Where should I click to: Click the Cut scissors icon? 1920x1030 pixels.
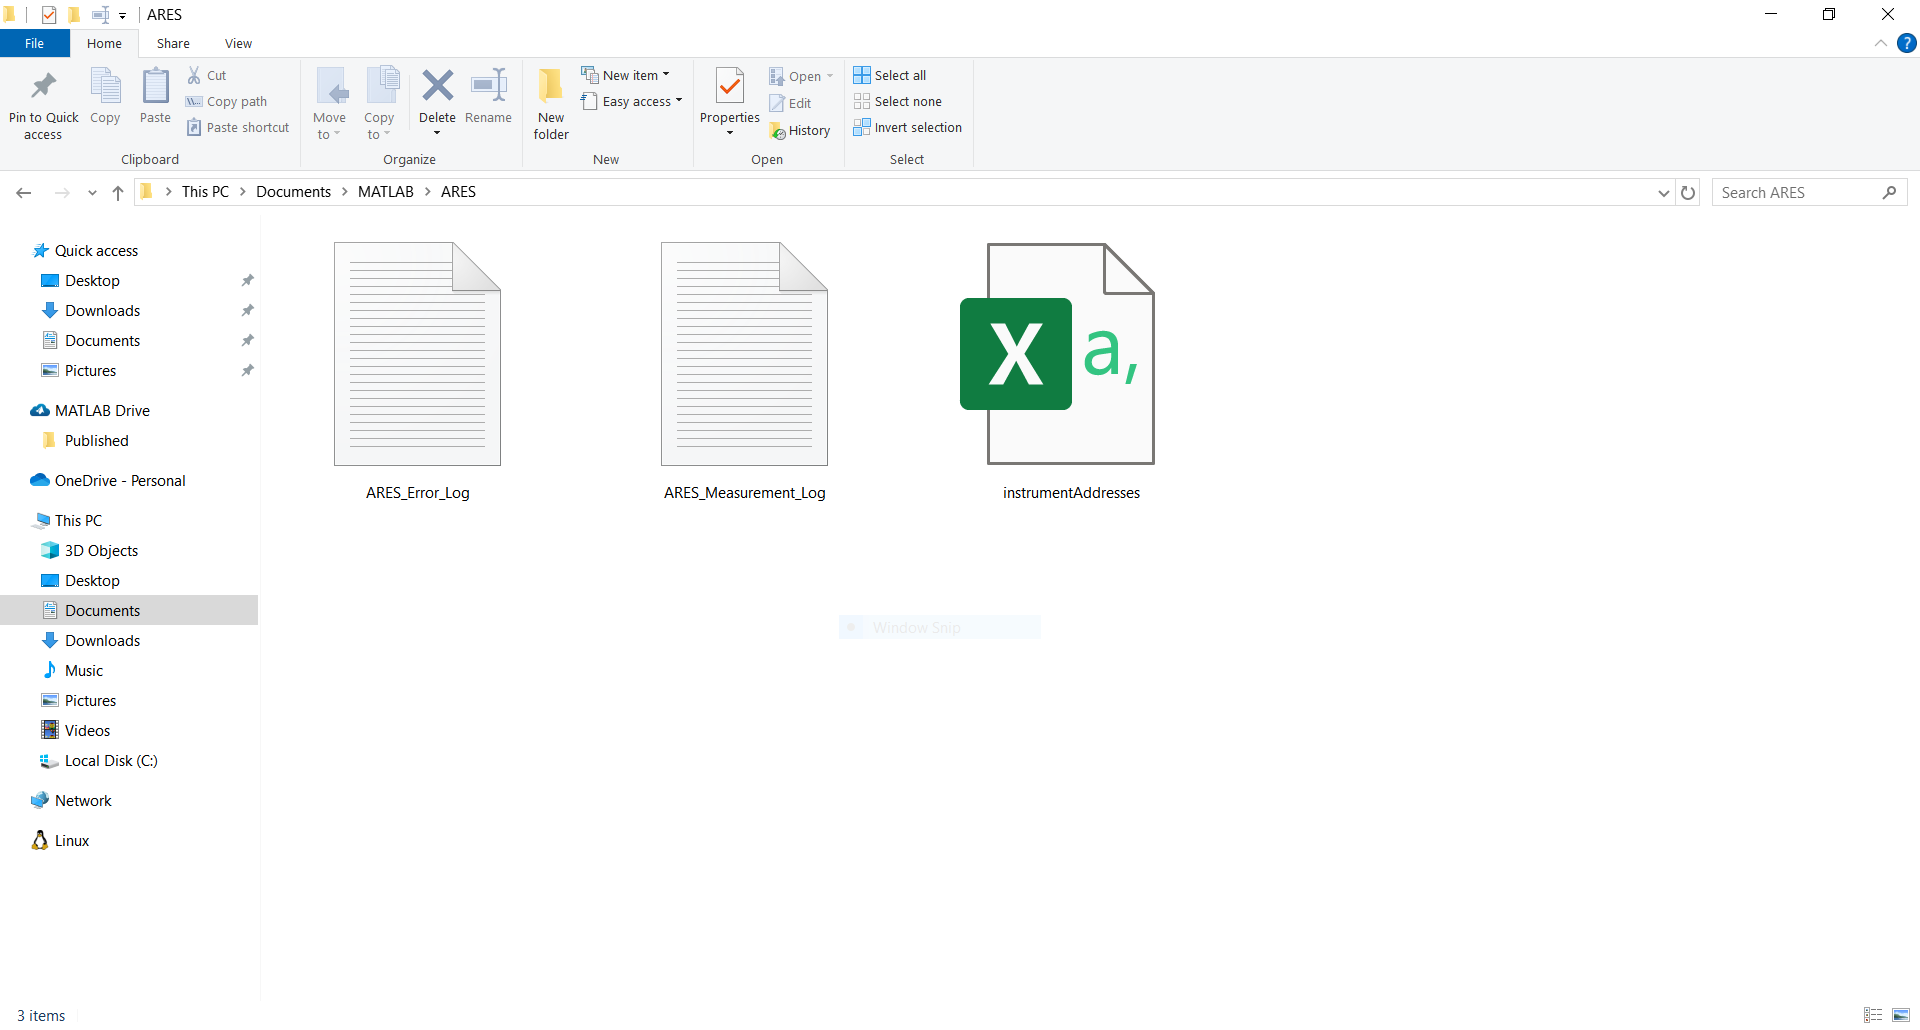click(194, 75)
